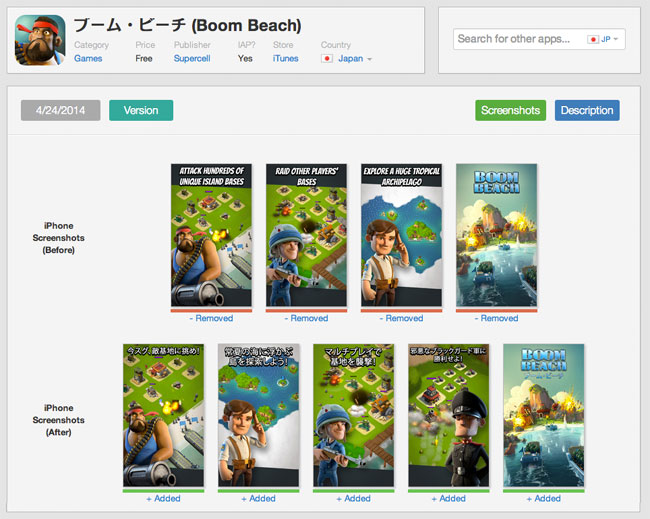Open added screenshot with Blackguard officer
Viewport: 650px width, 519px height.
449,415
